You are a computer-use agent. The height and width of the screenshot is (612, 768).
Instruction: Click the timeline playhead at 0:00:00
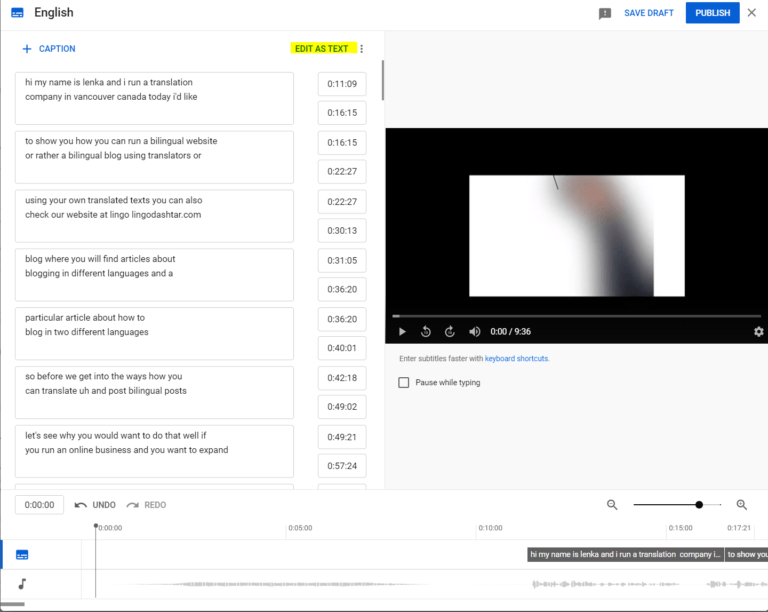tap(96, 526)
